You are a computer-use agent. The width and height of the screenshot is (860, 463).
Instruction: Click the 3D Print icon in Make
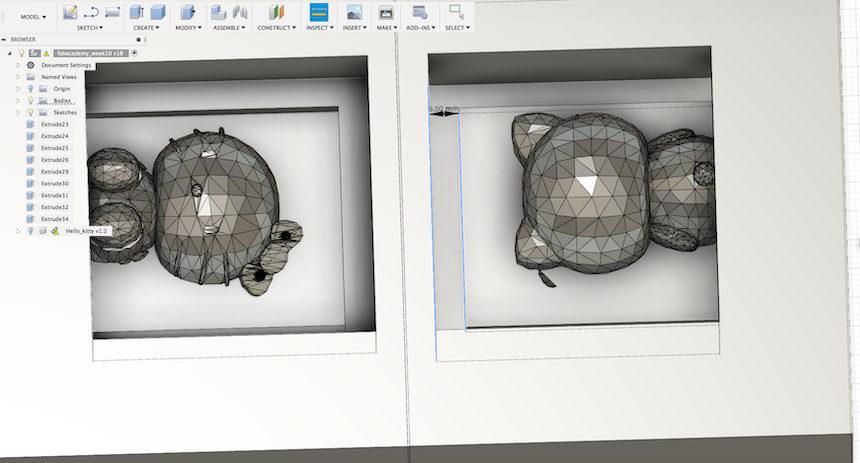point(386,12)
